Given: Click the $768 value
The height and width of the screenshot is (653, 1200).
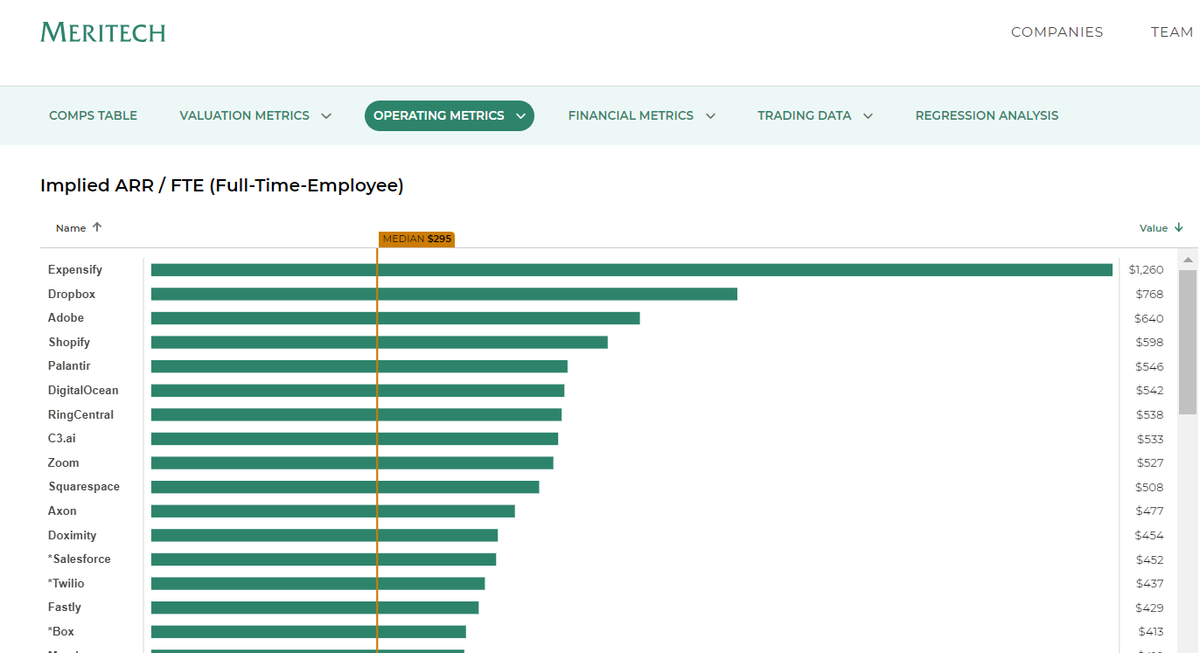Looking at the screenshot, I should [x=1150, y=294].
